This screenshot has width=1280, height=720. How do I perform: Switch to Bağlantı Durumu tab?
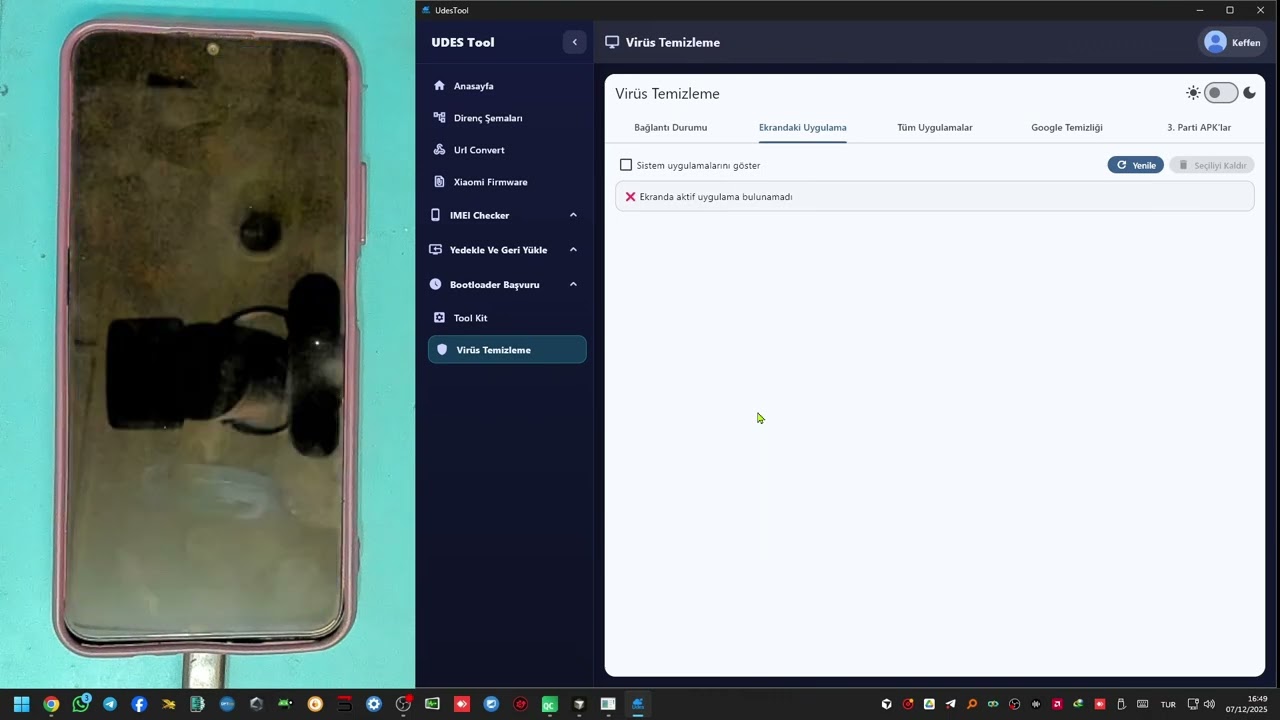coord(671,128)
